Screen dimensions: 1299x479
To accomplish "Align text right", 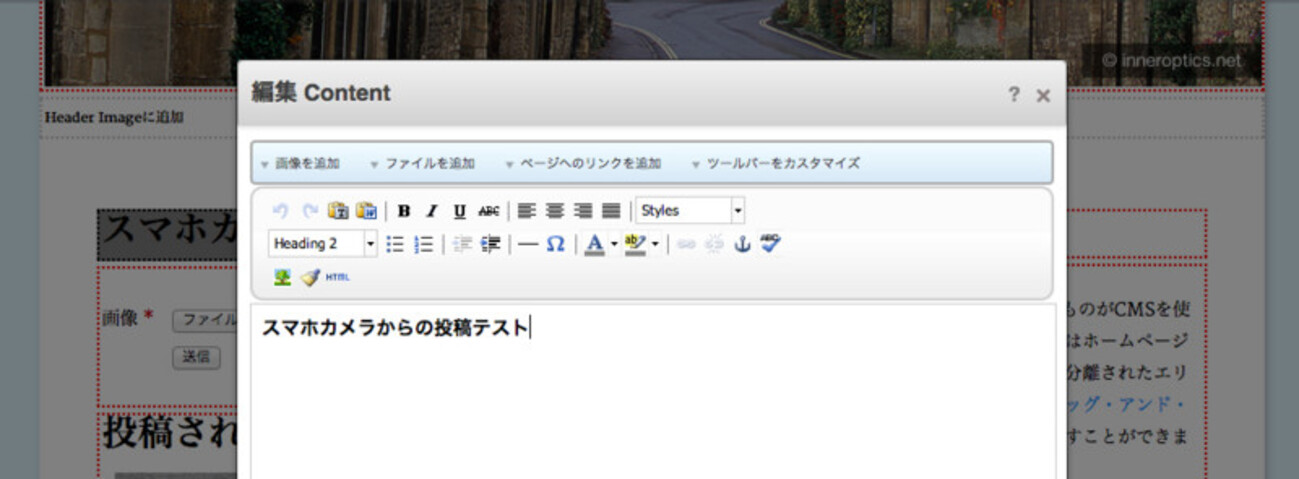I will pos(583,211).
